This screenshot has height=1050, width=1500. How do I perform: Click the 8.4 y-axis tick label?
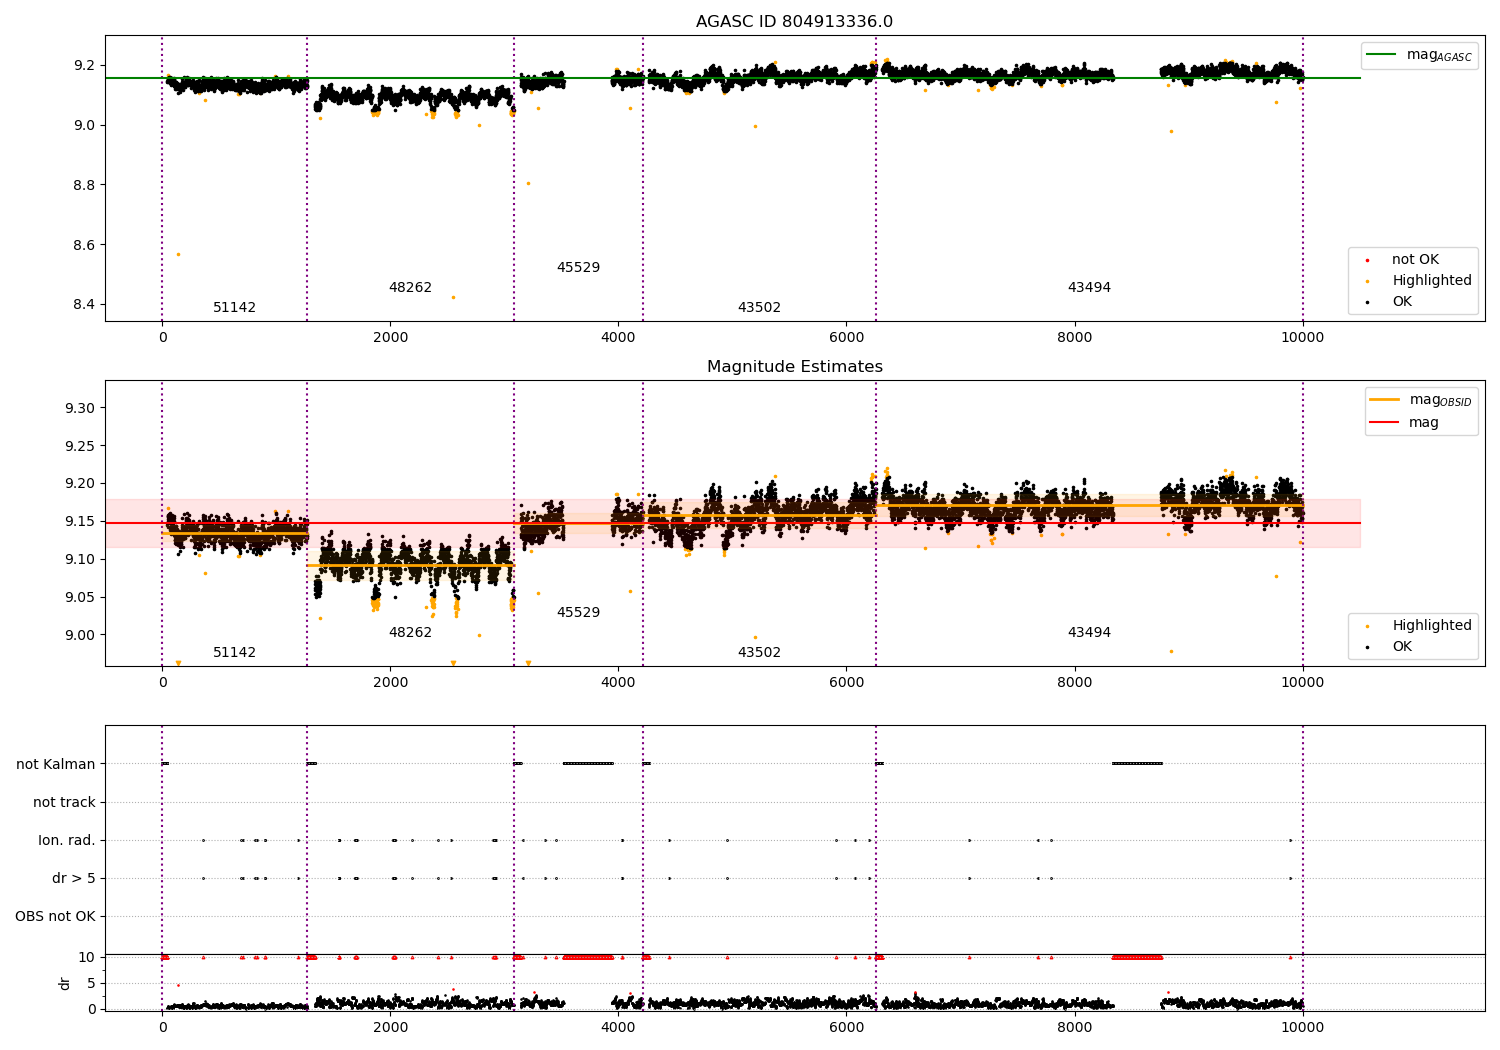[84, 305]
